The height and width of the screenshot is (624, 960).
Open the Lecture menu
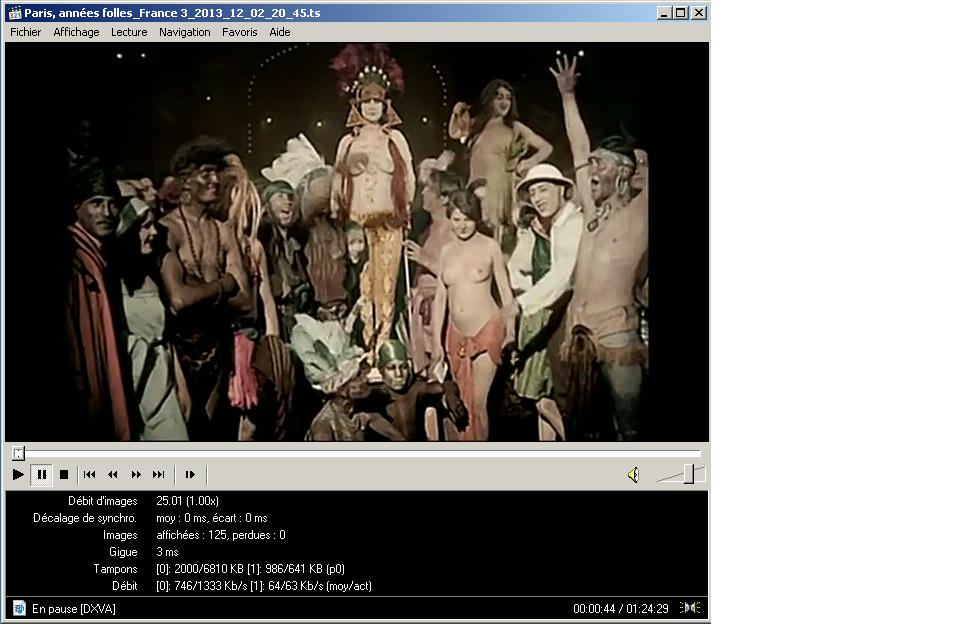129,32
